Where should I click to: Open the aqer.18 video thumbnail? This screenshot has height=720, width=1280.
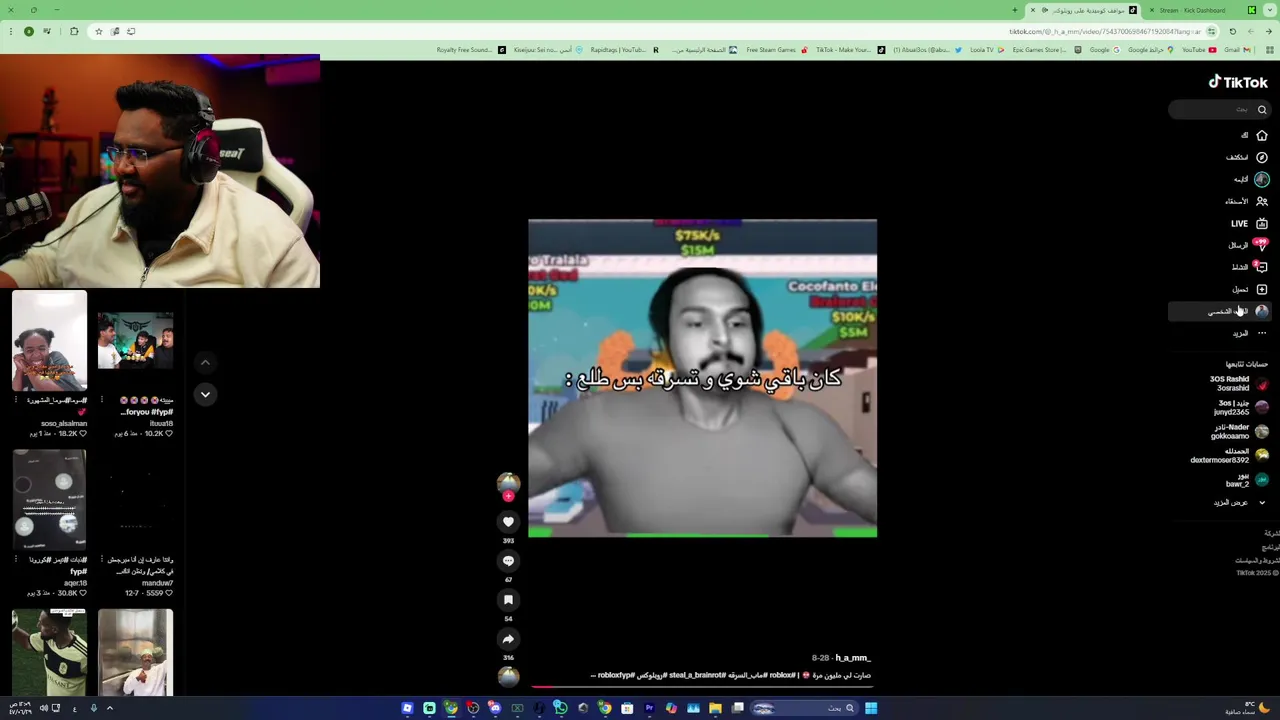[x=49, y=499]
